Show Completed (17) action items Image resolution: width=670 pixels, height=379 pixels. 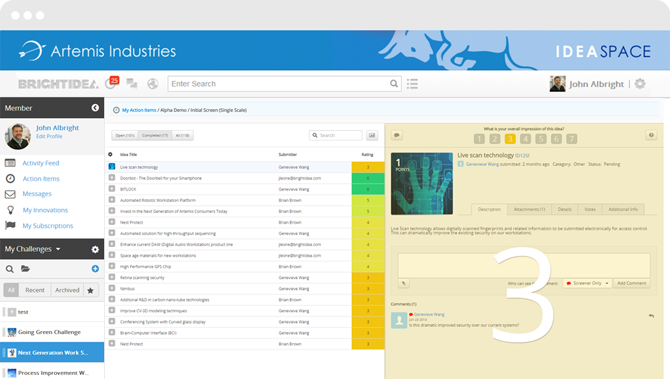(x=155, y=135)
